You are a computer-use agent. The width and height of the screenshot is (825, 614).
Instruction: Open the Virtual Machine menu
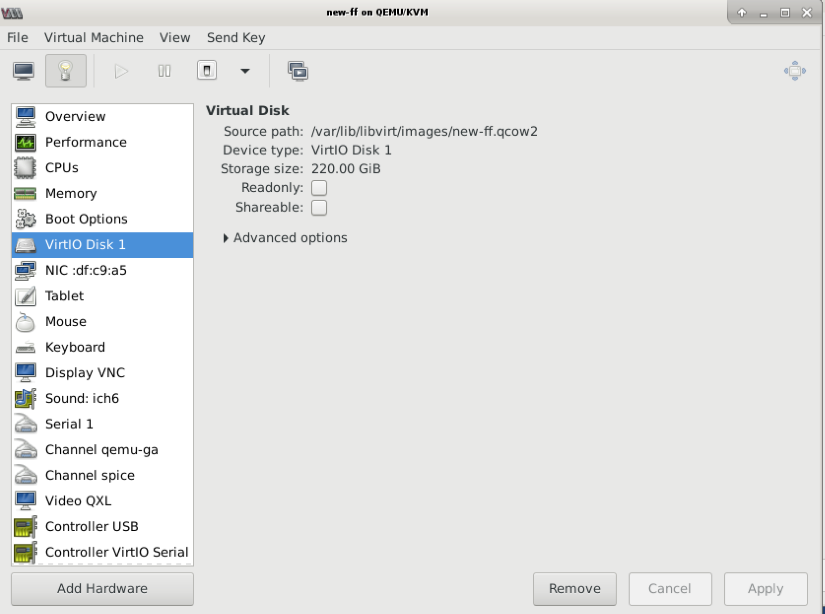[x=94, y=37]
